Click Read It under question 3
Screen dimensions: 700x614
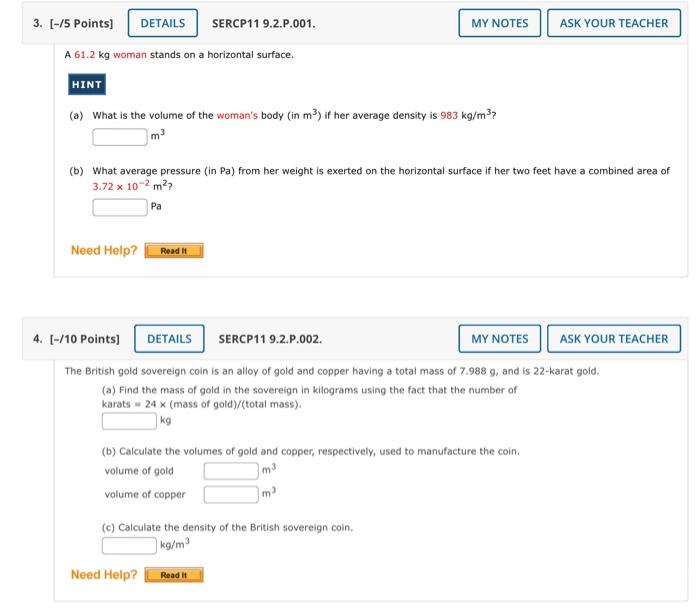[x=174, y=251]
